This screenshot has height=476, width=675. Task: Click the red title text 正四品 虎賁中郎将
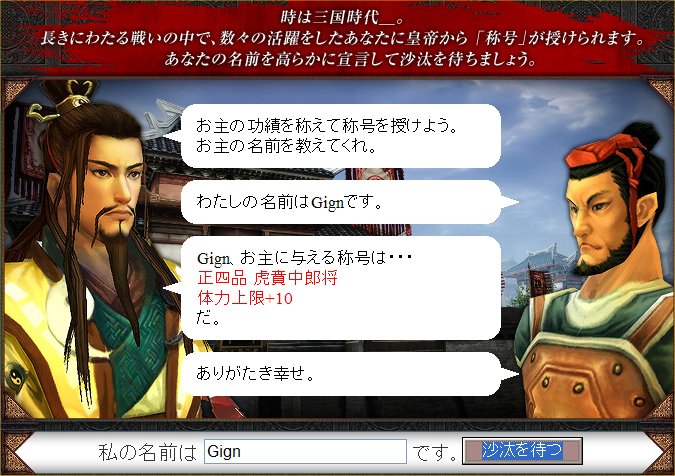point(267,278)
